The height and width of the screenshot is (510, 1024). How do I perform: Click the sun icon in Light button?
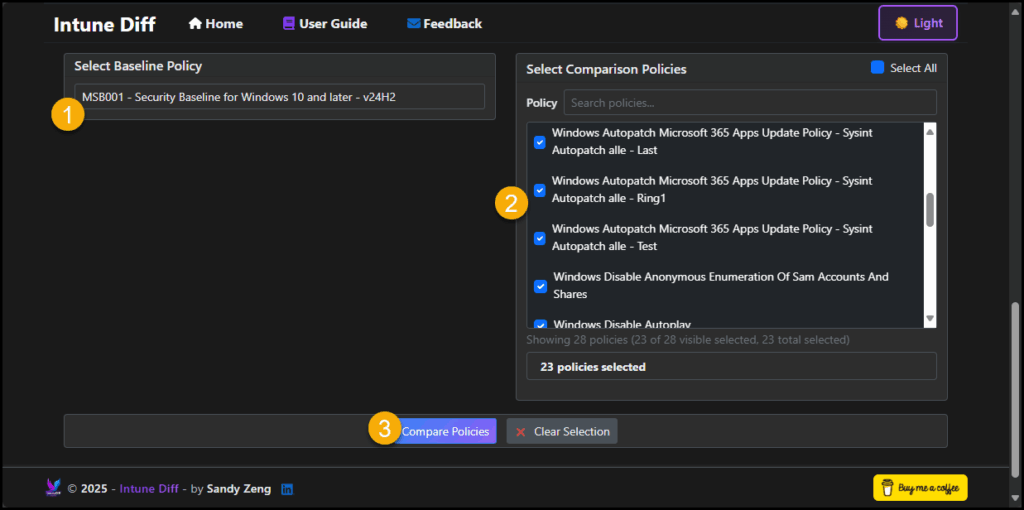[902, 23]
